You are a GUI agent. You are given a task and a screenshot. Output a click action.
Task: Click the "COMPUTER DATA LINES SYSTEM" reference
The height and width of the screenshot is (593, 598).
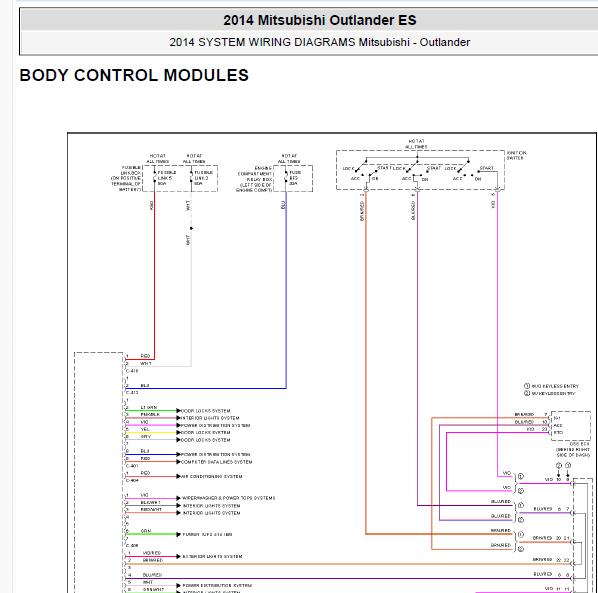click(216, 462)
